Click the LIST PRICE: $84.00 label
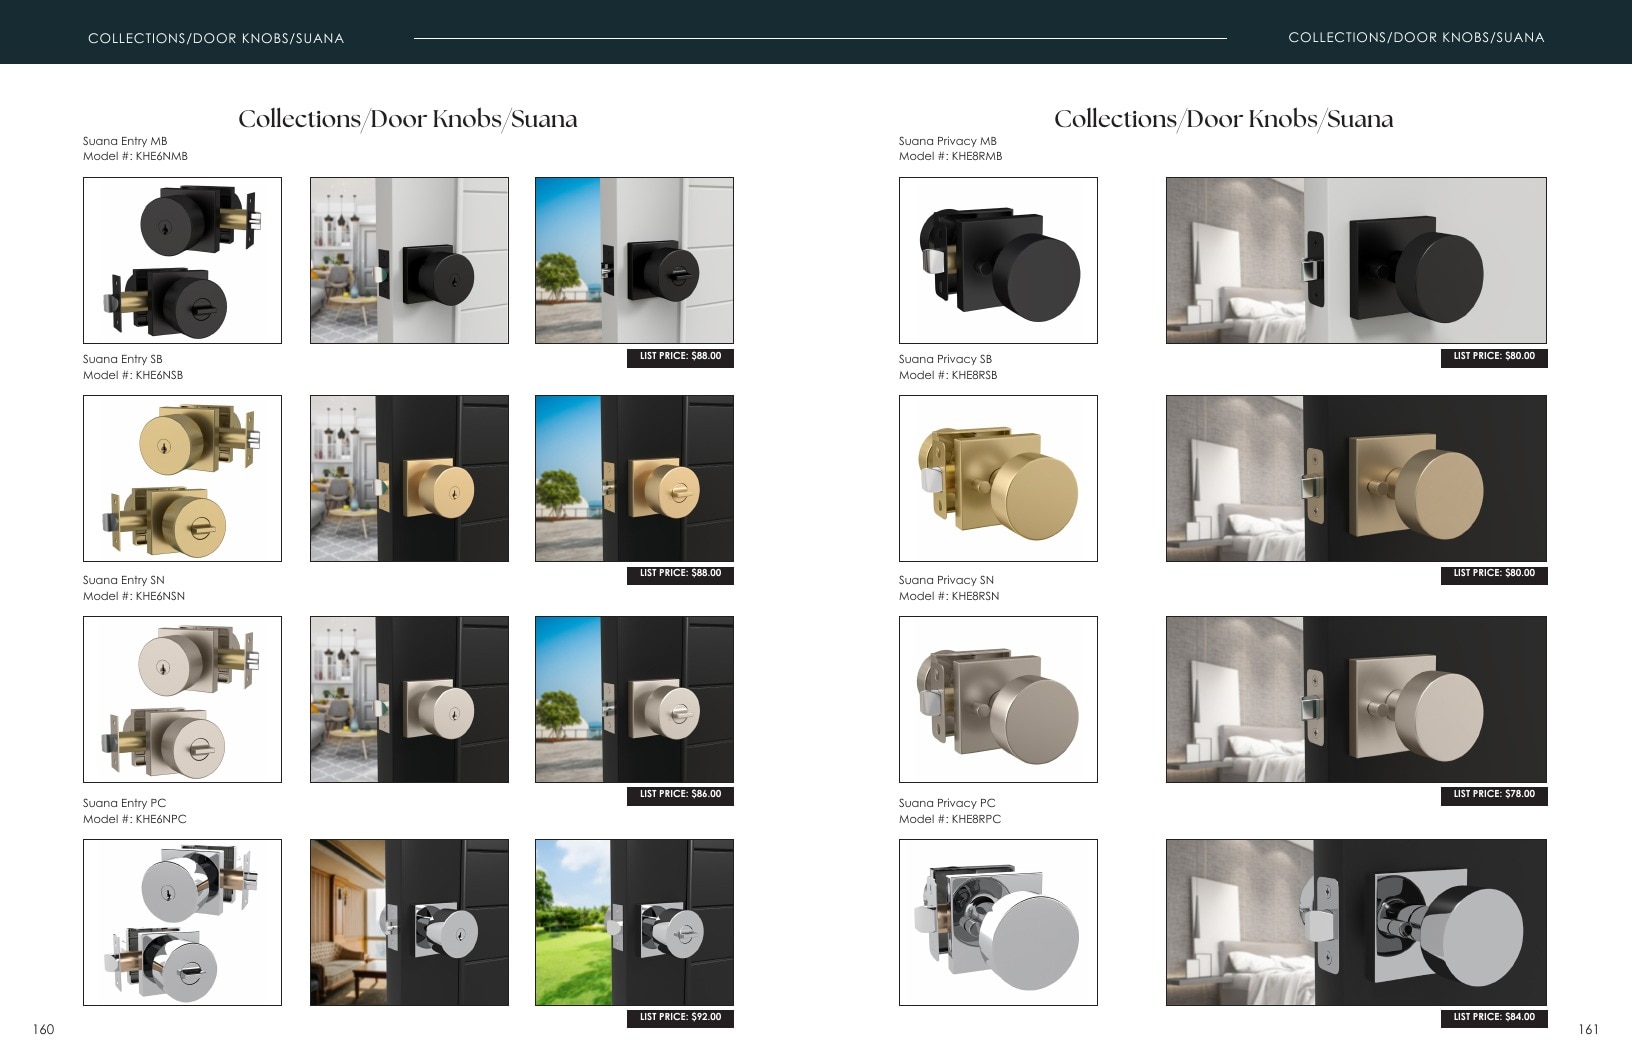Image resolution: width=1632 pixels, height=1056 pixels. [1494, 1018]
